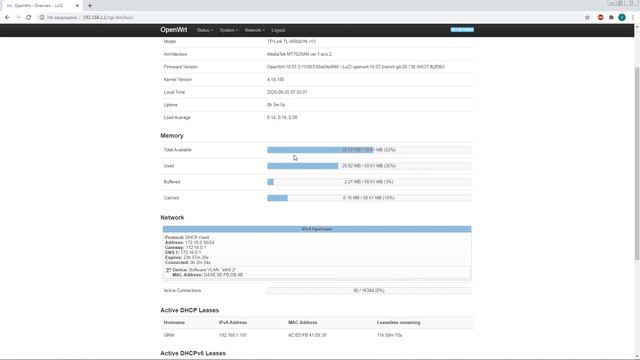Screen dimensions: 640x360
Task: Click the DHCP lease IP 192.168.1.161
Action: [233, 335]
